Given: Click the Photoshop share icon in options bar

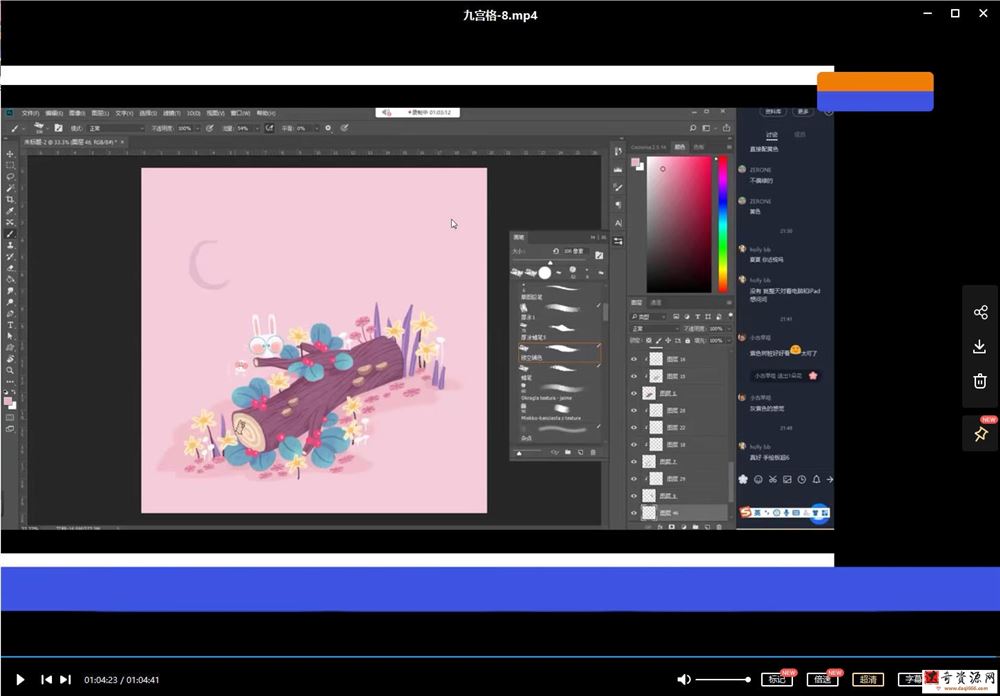Looking at the screenshot, I should pyautogui.click(x=726, y=128).
